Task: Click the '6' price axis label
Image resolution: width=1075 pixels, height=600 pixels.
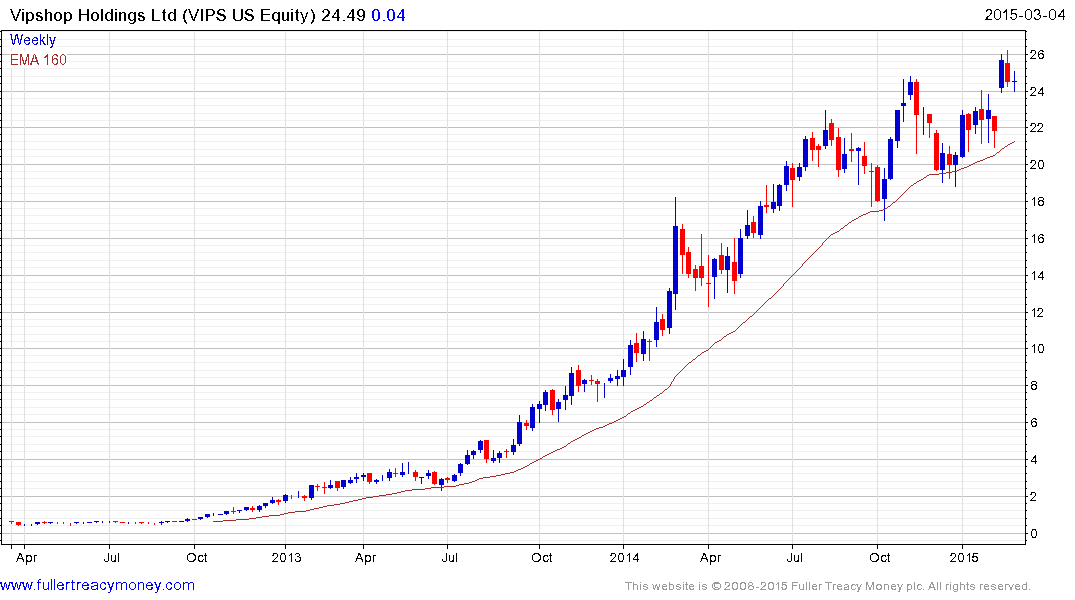Action: point(1033,423)
